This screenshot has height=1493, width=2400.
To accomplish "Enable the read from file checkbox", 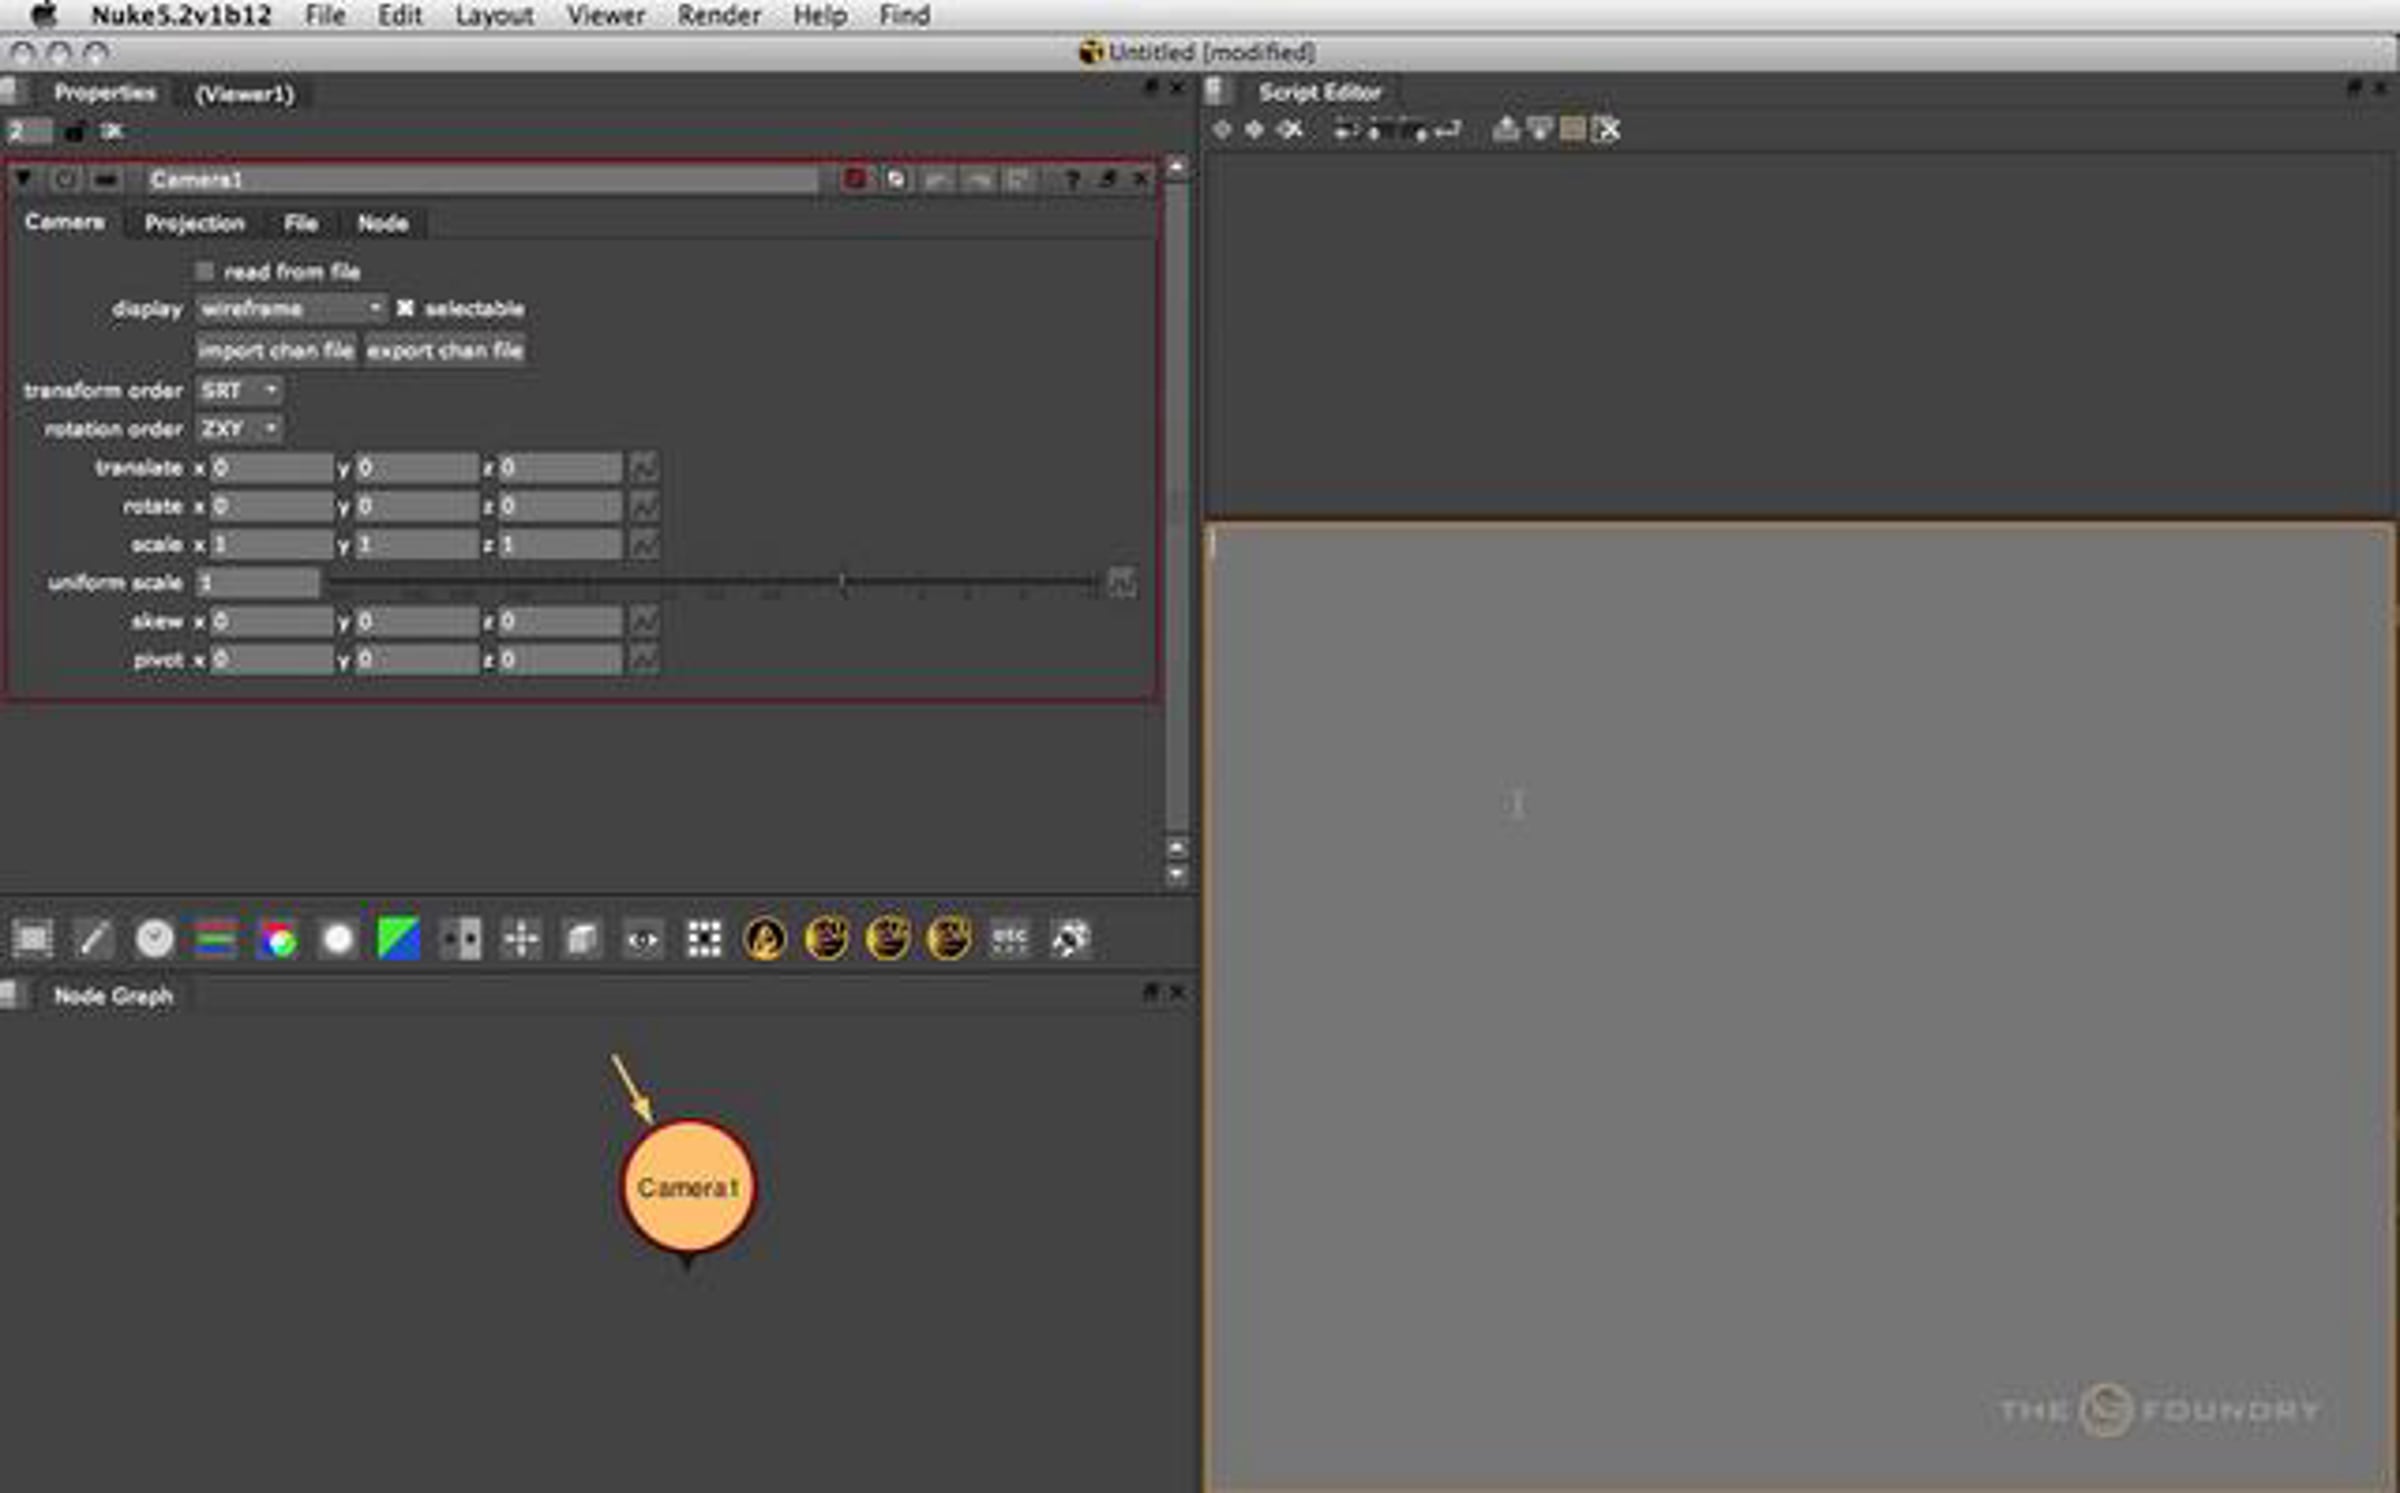I will (205, 272).
